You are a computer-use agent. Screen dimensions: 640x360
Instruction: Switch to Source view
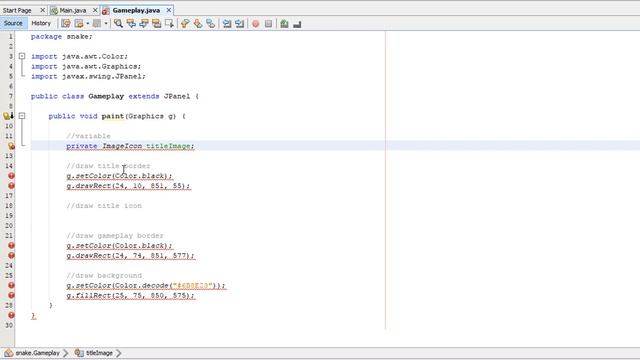pos(13,23)
